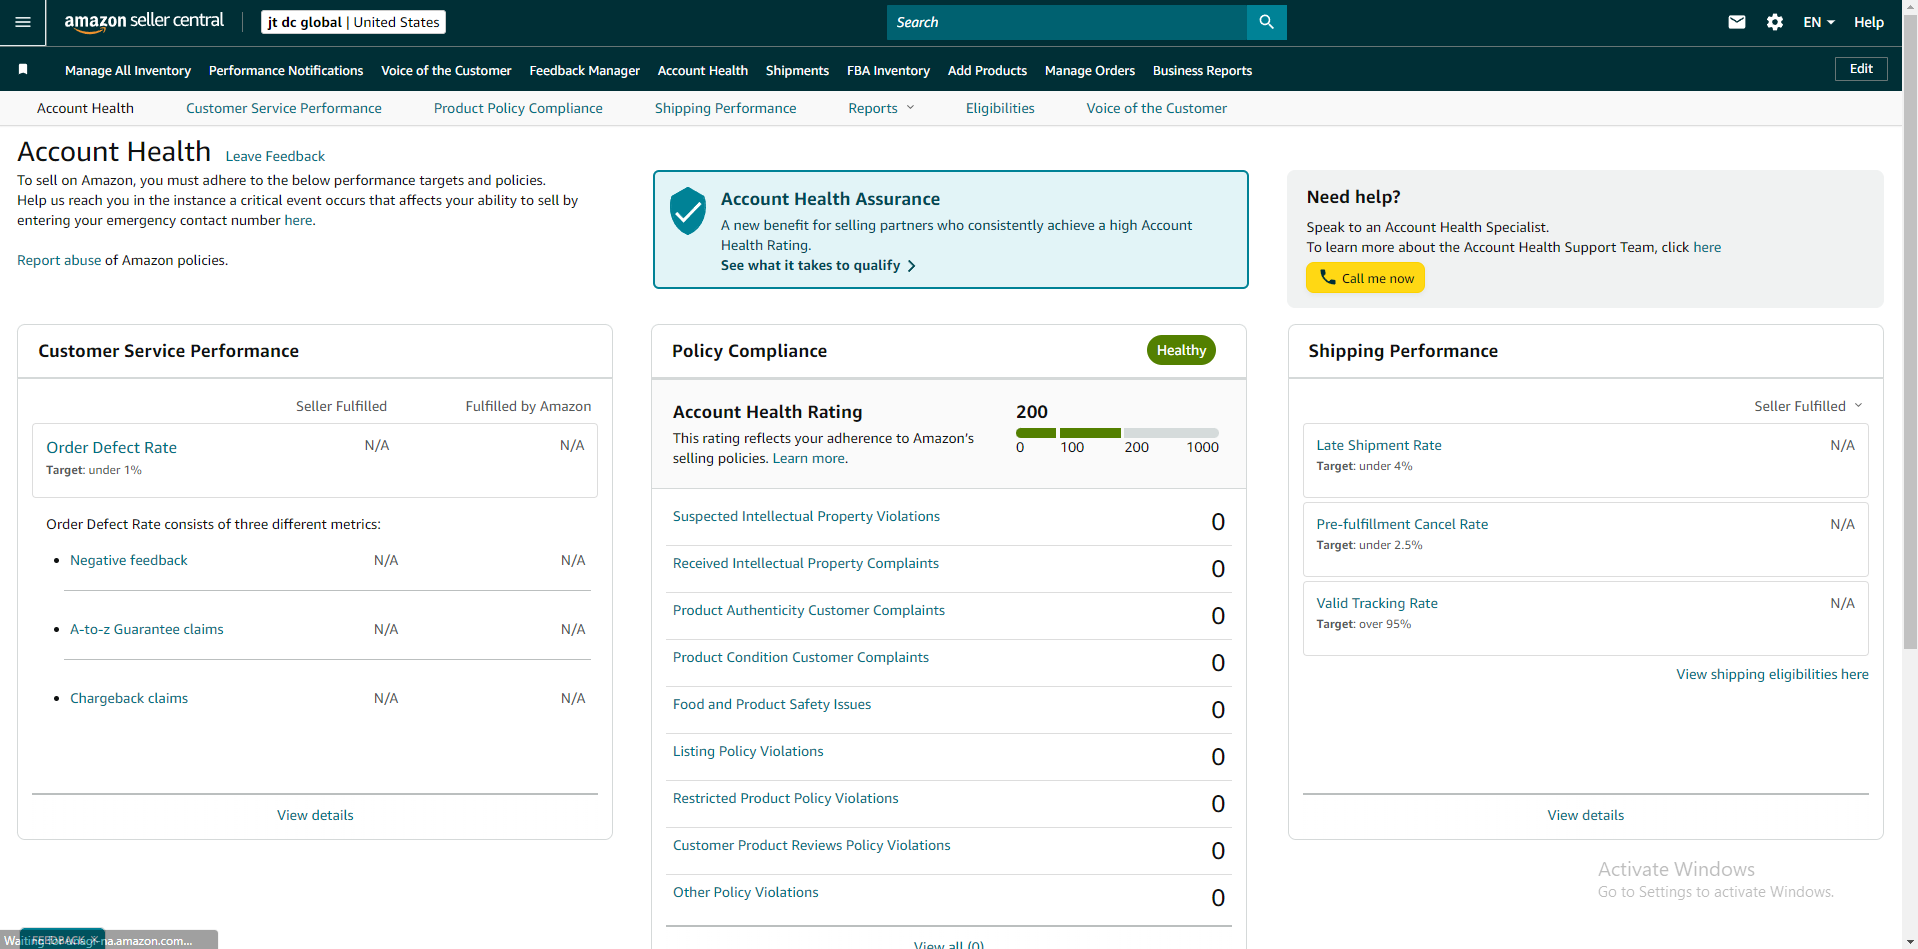Screen dimensions: 1918x949
Task: Open the EN language dropdown
Action: click(x=1819, y=22)
